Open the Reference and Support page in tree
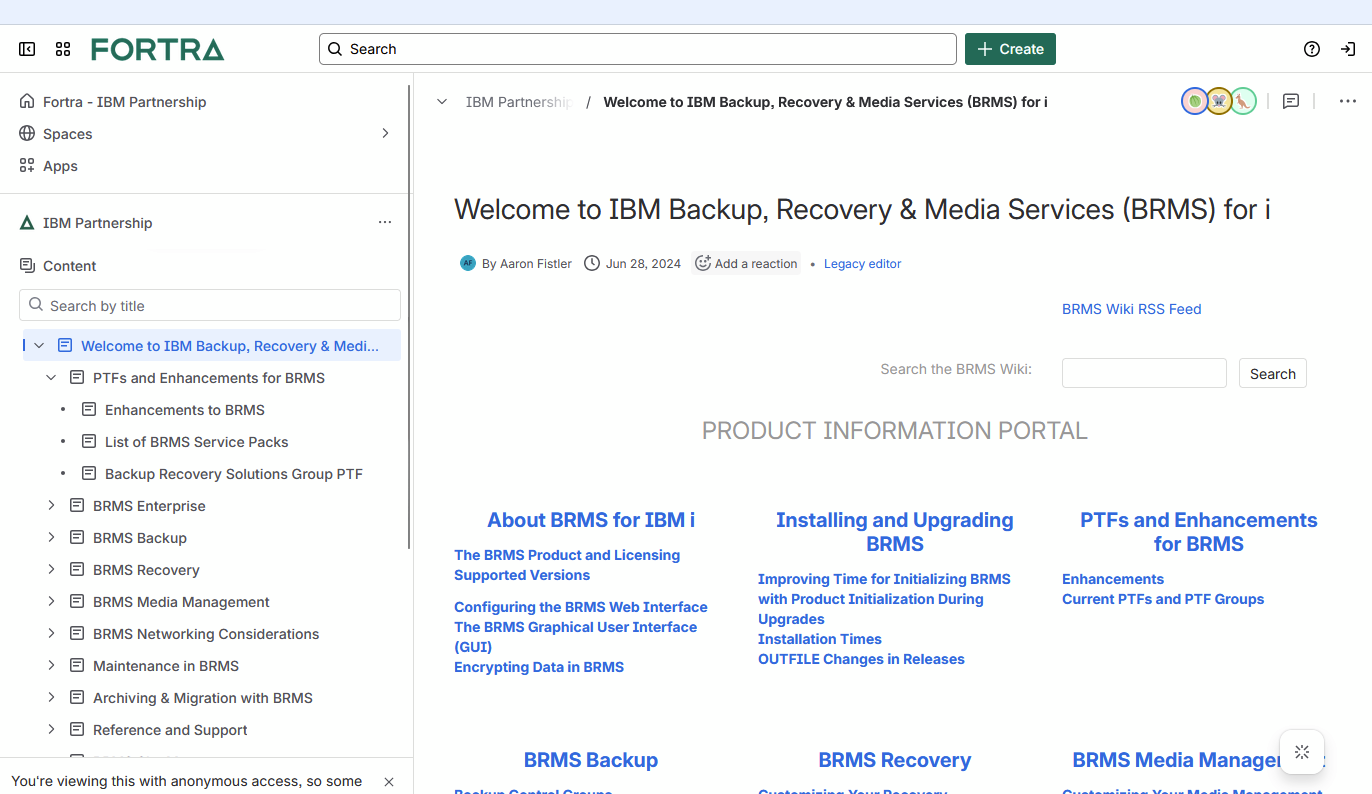The height and width of the screenshot is (794, 1372). tap(170, 730)
